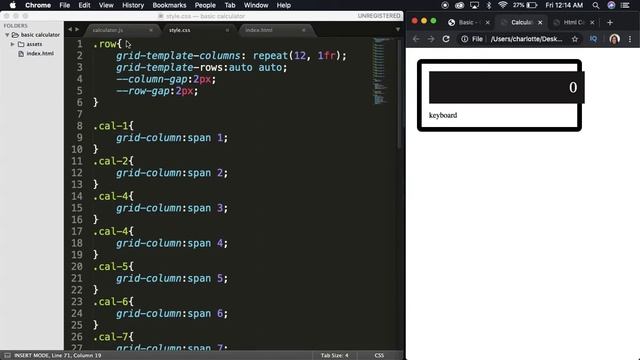Open the People menu
The width and height of the screenshot is (640, 360).
[205, 5]
